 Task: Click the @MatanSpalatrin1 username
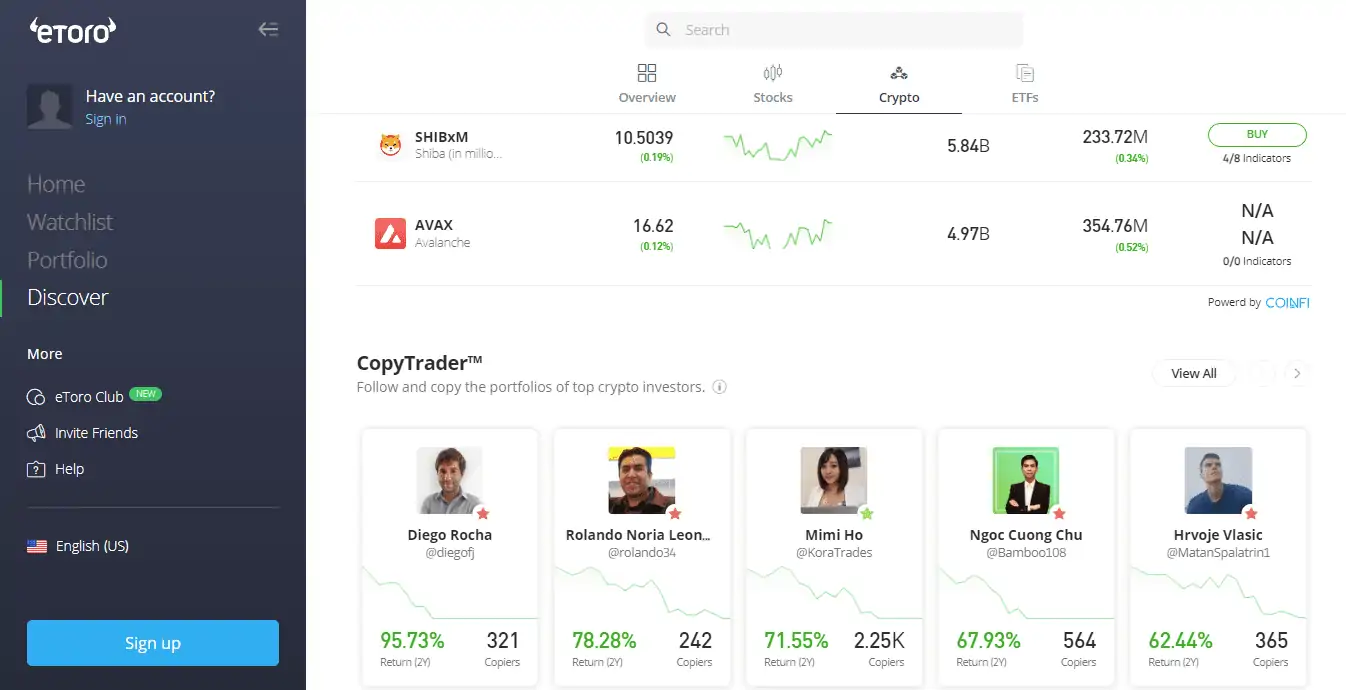pyautogui.click(x=1218, y=553)
